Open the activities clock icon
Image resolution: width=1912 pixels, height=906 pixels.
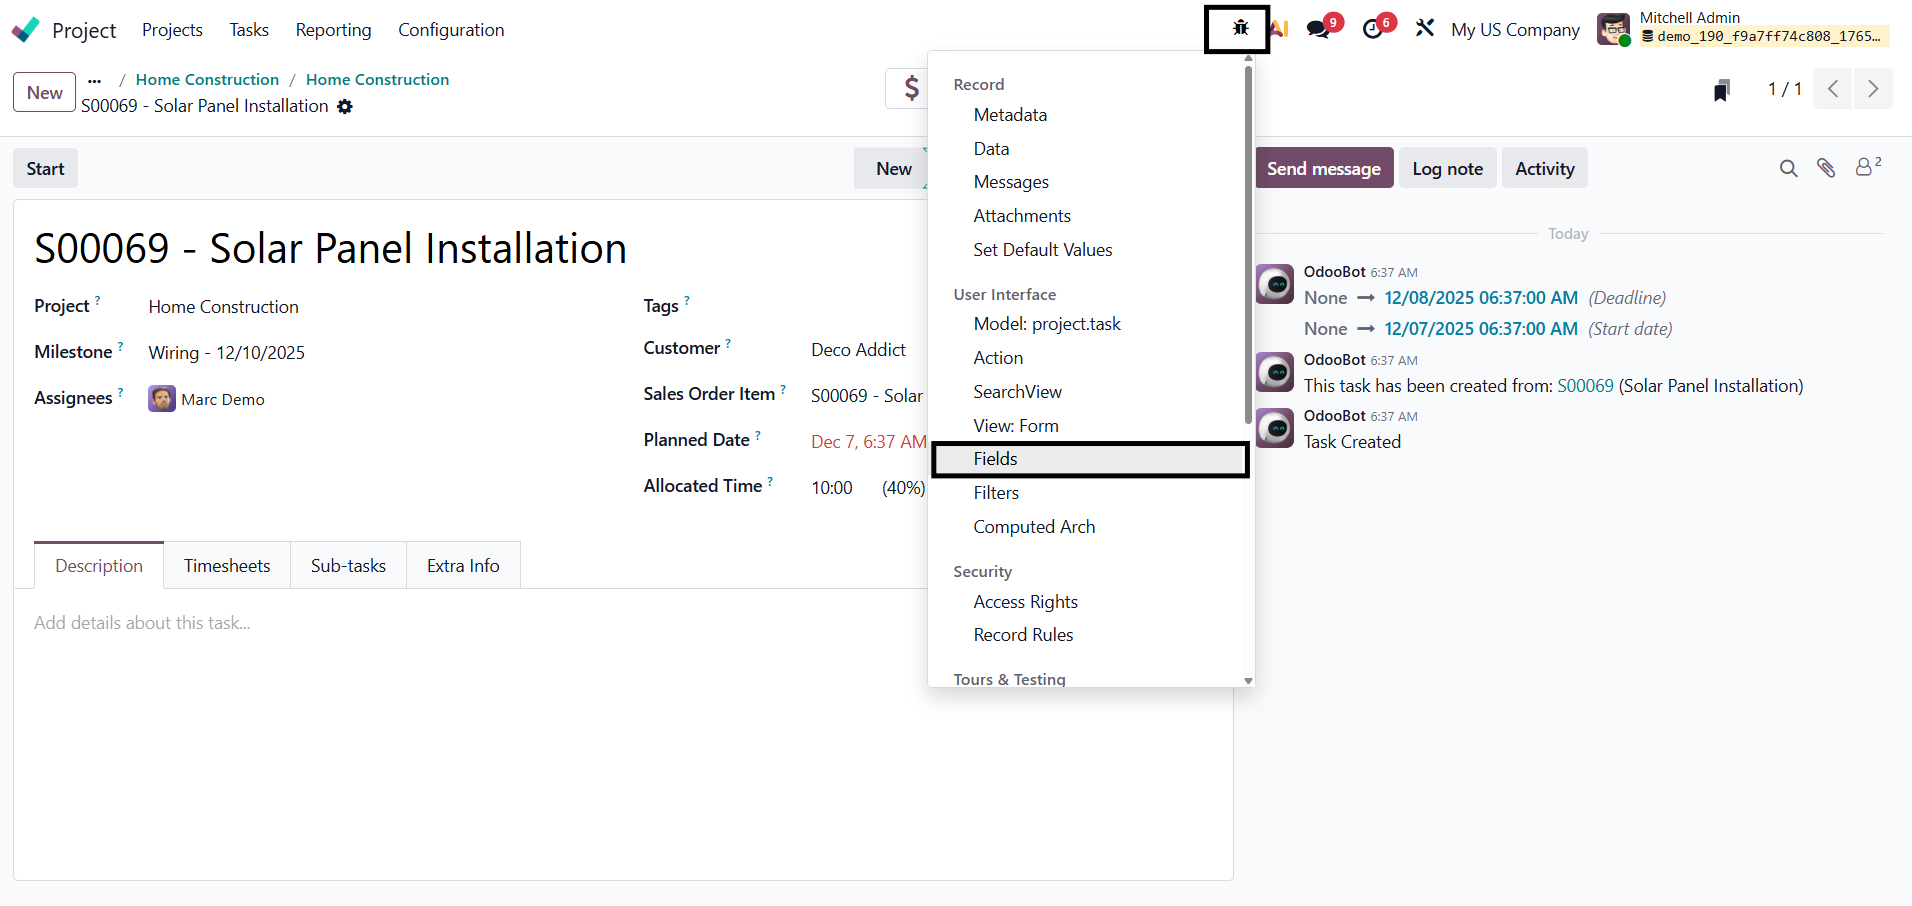click(x=1373, y=29)
